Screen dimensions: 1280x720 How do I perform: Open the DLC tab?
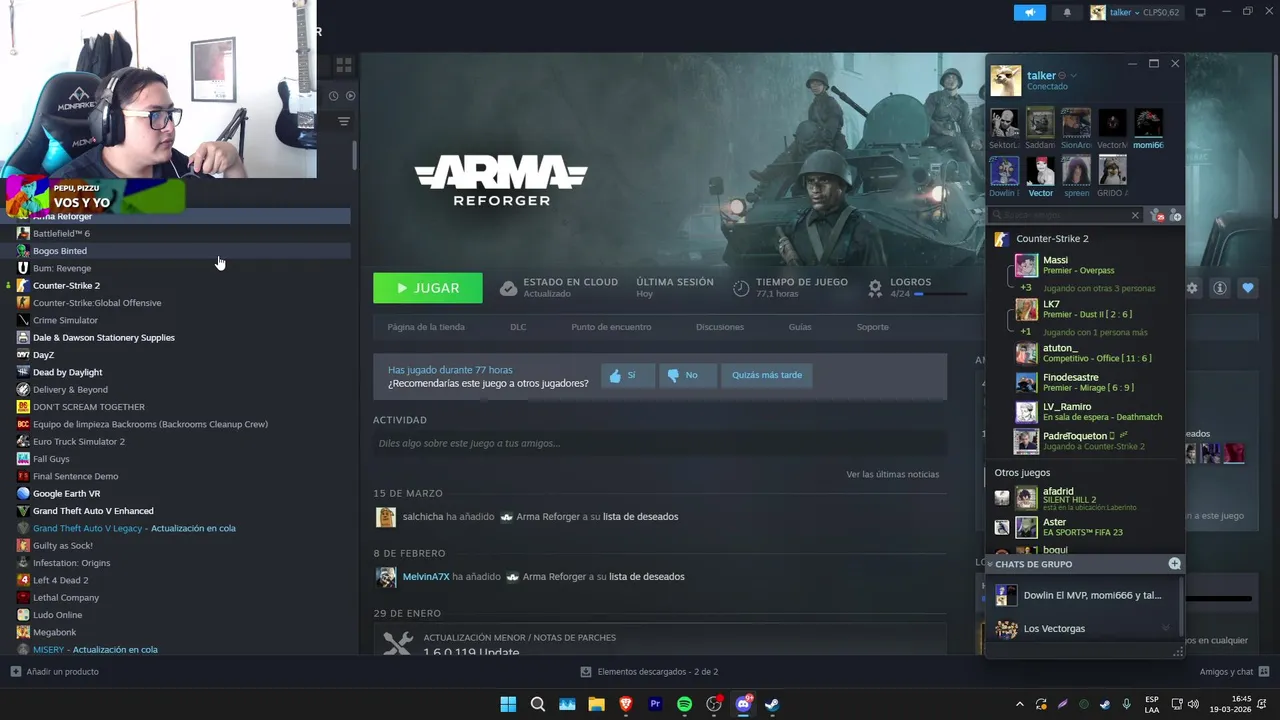click(518, 327)
